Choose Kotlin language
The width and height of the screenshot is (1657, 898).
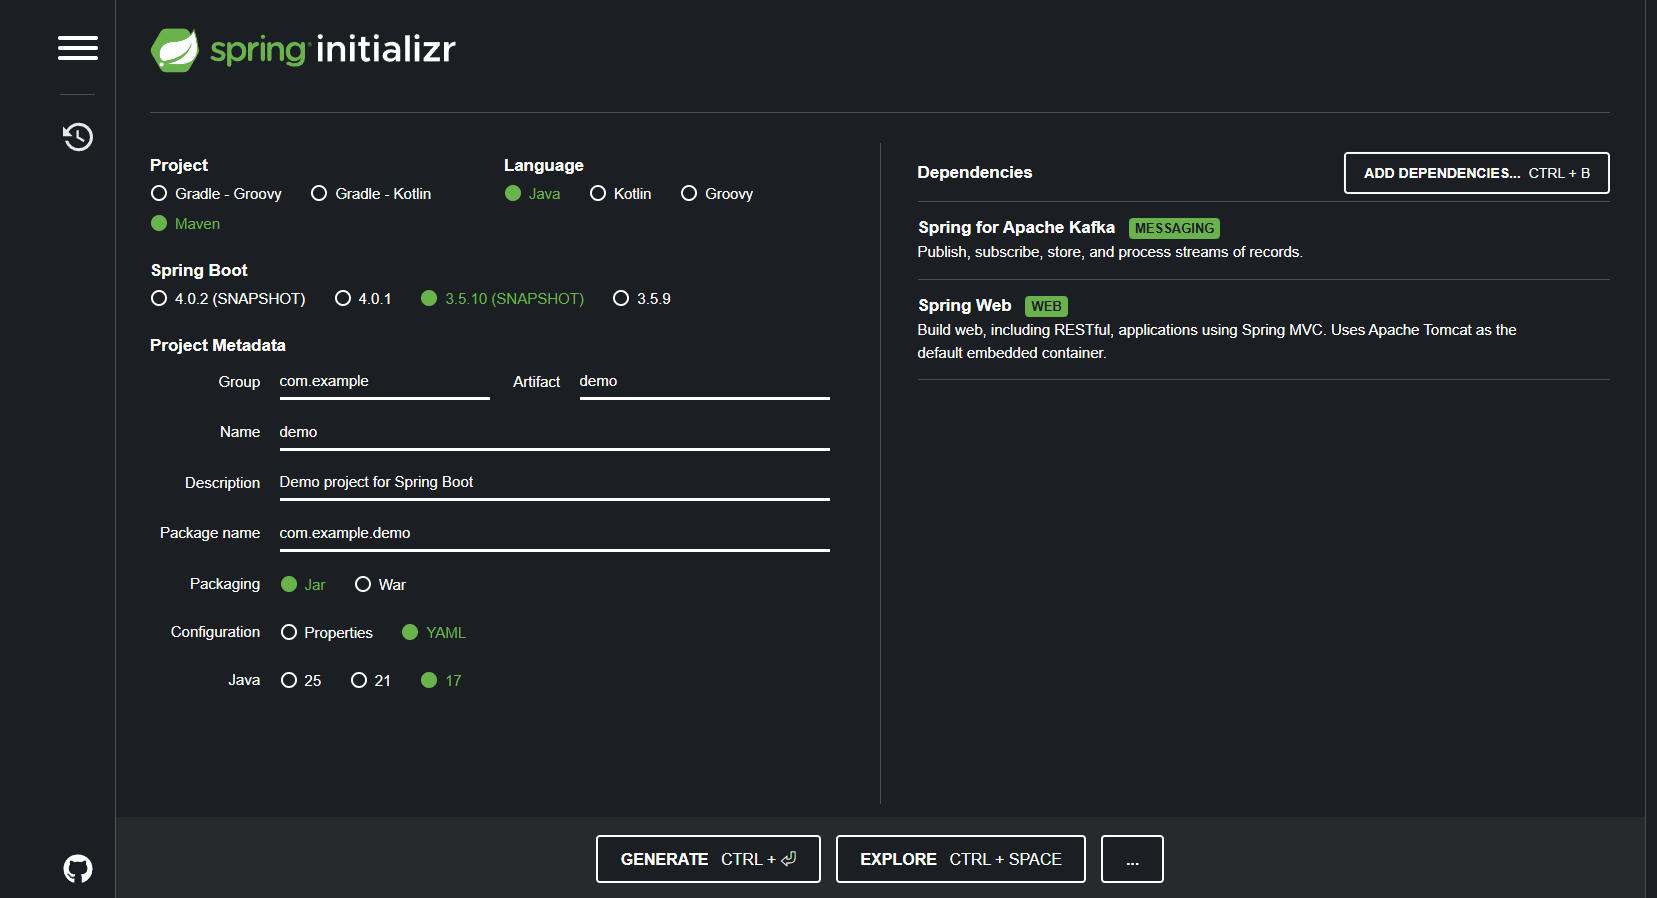tap(620, 193)
